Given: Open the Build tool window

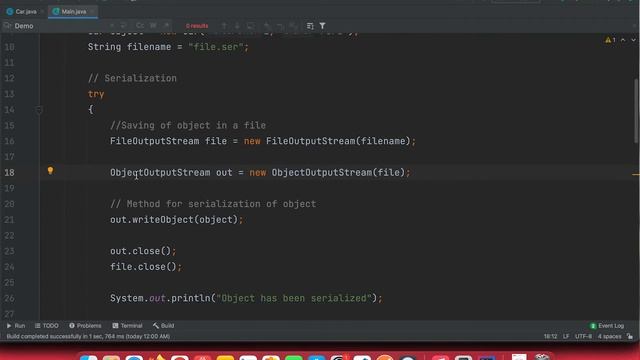Looking at the screenshot, I should pos(163,326).
